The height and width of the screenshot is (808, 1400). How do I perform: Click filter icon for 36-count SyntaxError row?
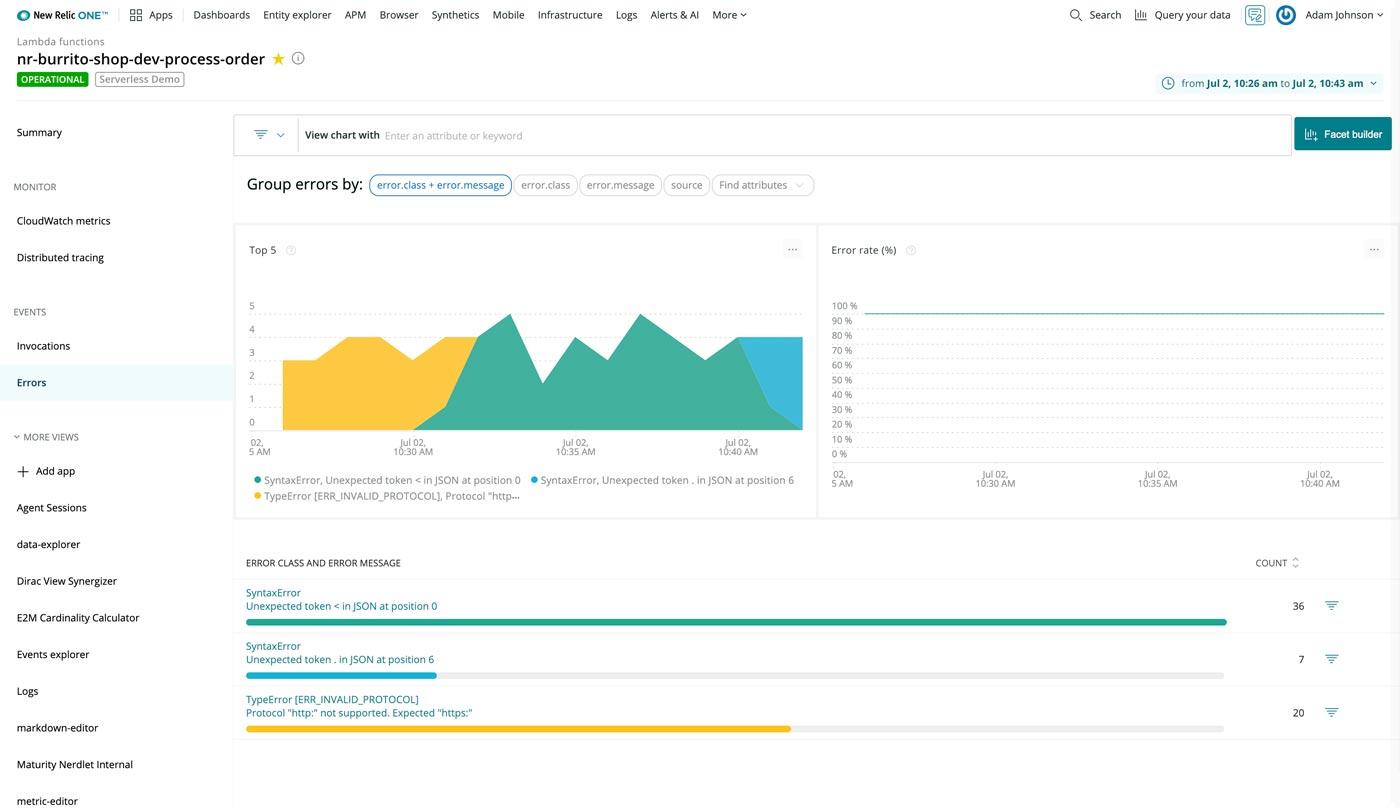[1331, 606]
